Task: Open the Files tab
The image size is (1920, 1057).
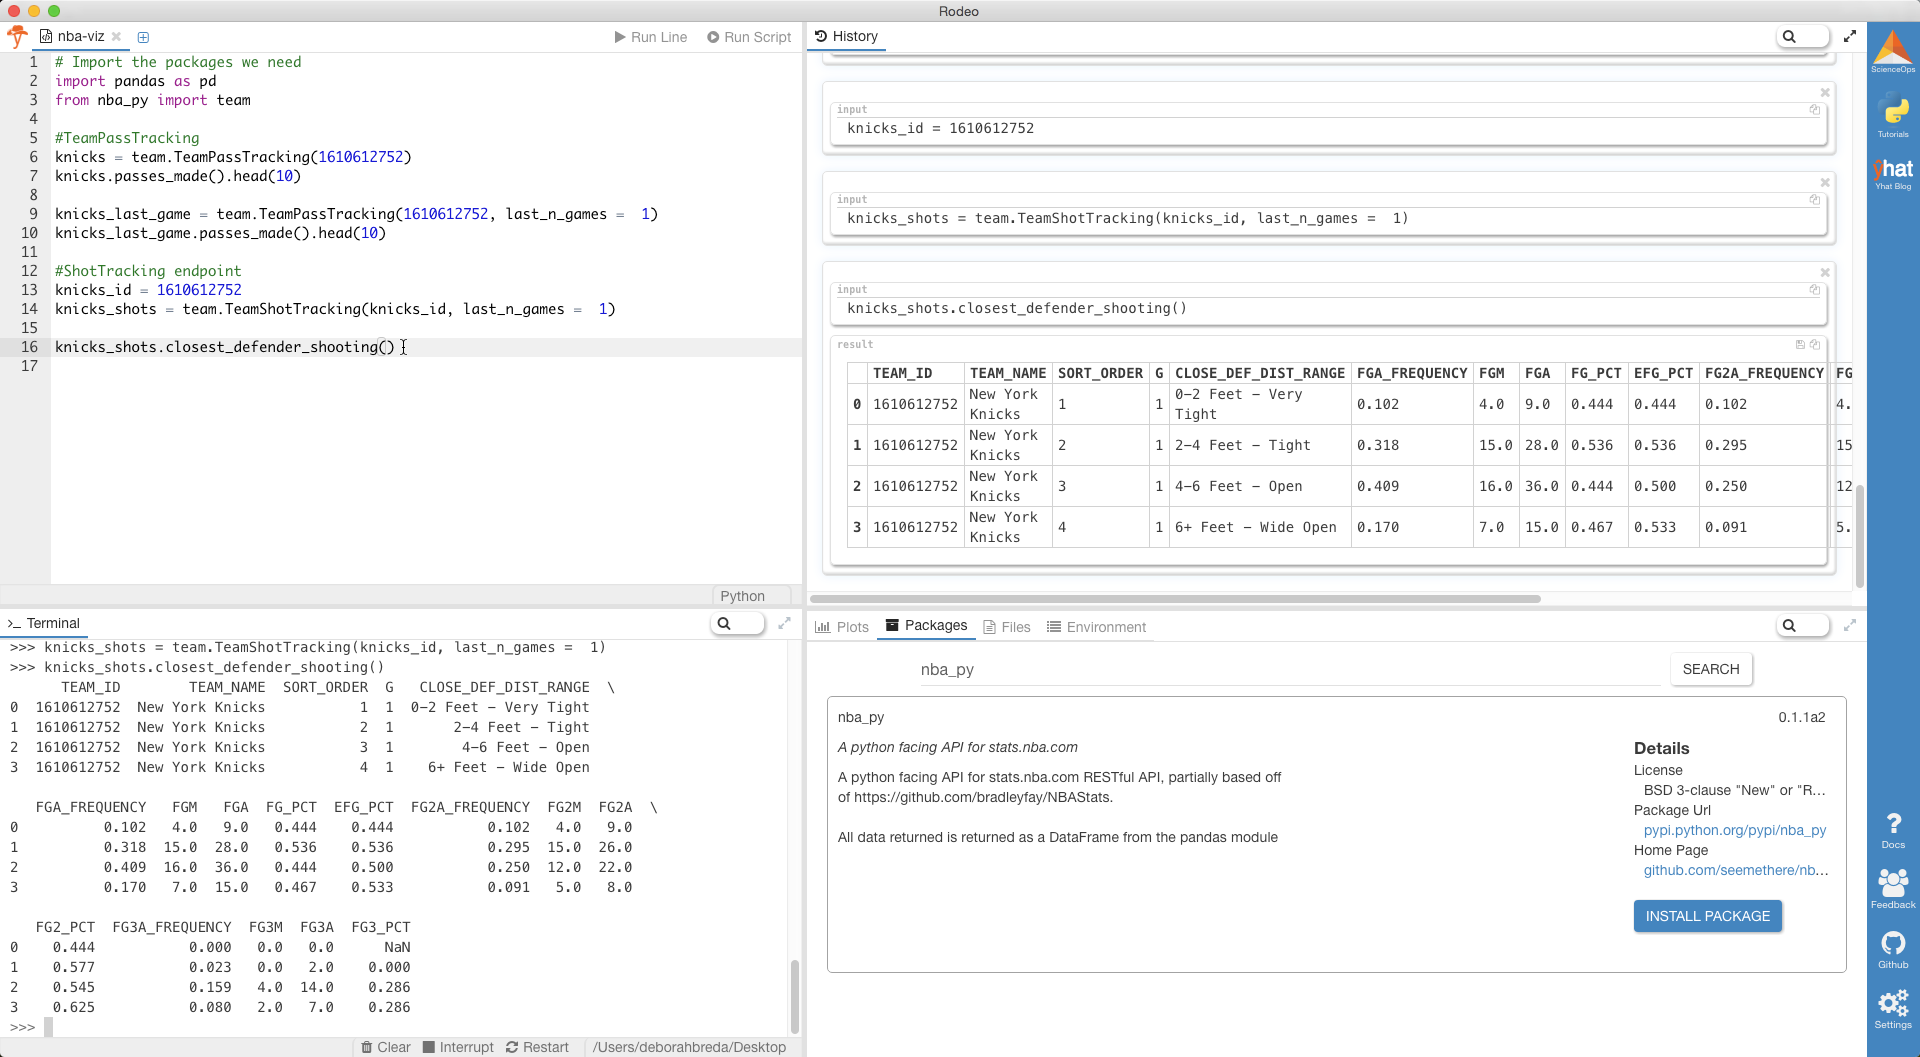Action: (x=1006, y=627)
